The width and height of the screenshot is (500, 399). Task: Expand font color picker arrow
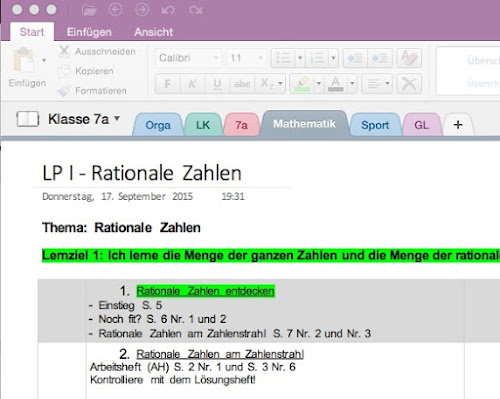[352, 83]
